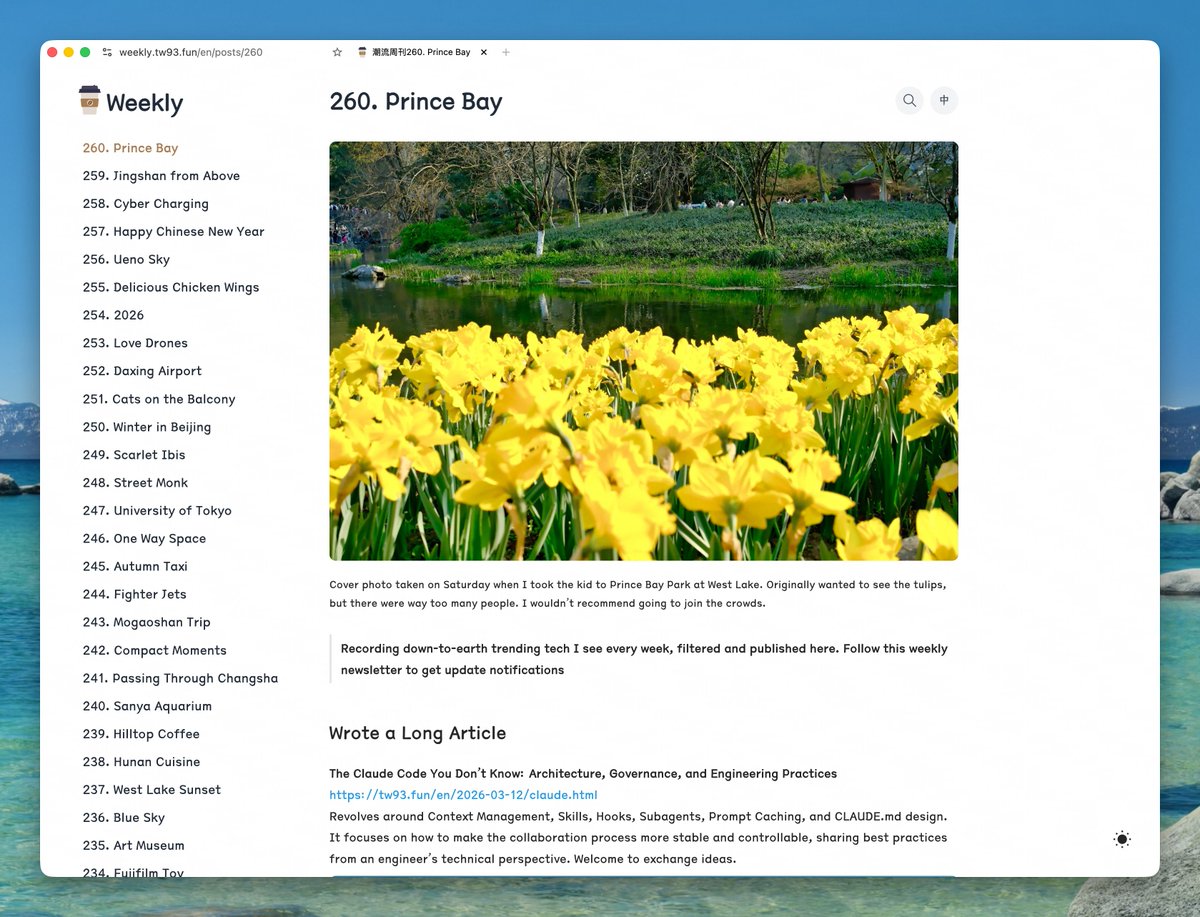Open post 243. Mogaoshan Trip
Image resolution: width=1200 pixels, height=917 pixels.
(146, 622)
